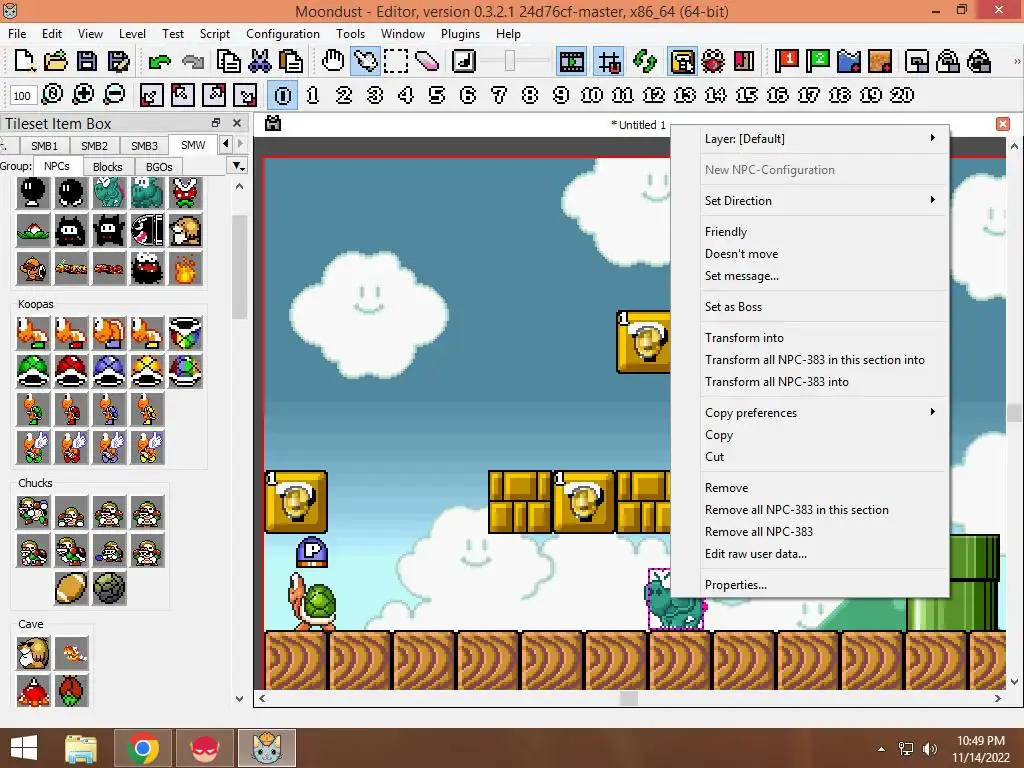The image size is (1024, 768).
Task: Switch to section 1
Action: tap(313, 95)
